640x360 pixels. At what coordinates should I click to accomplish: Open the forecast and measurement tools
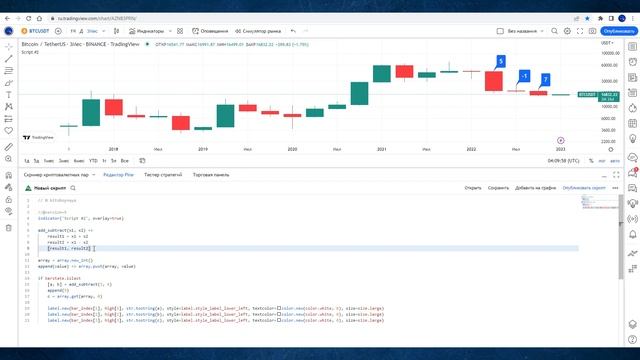click(9, 119)
